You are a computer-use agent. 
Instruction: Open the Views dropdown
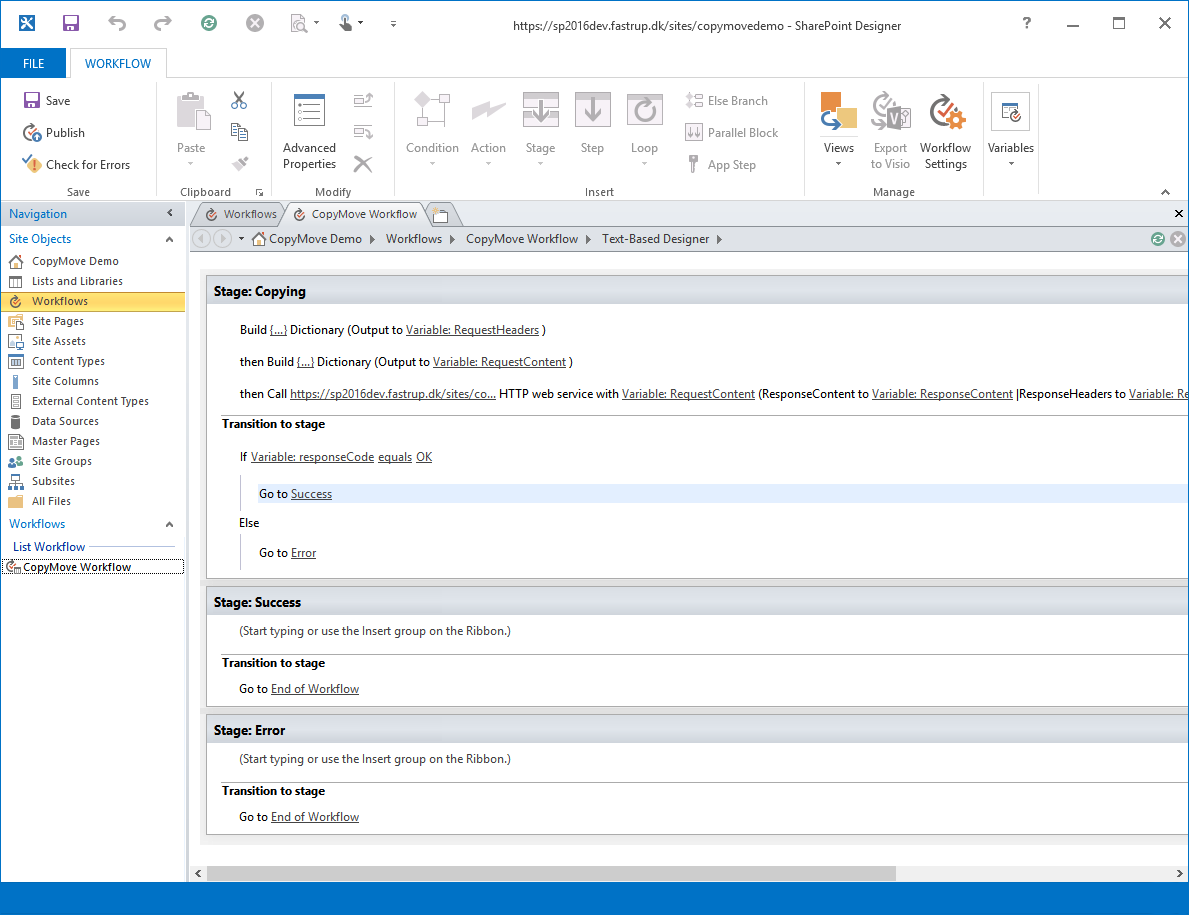click(x=838, y=133)
